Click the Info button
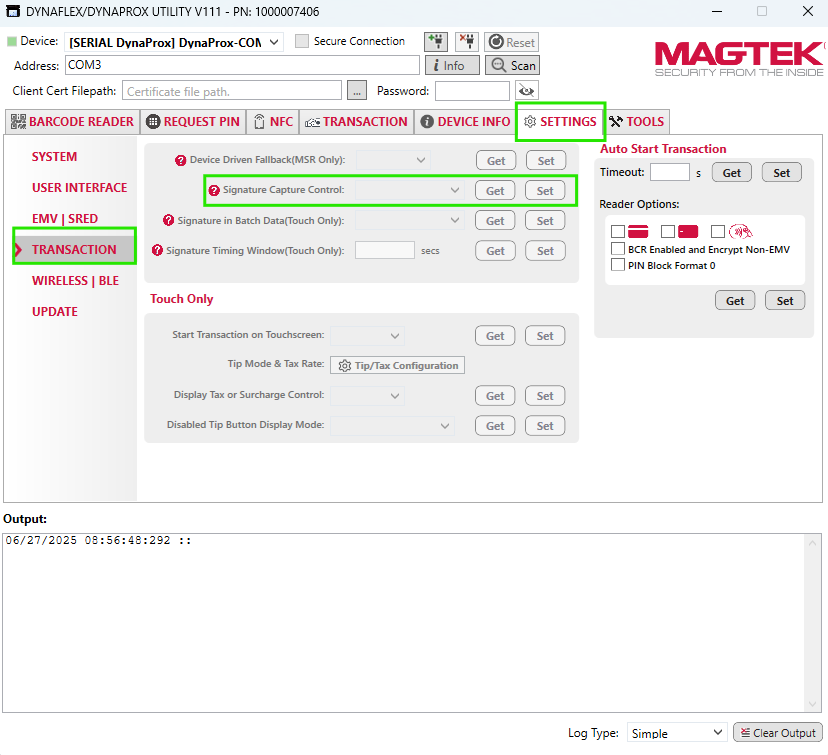This screenshot has width=828, height=755. point(452,65)
